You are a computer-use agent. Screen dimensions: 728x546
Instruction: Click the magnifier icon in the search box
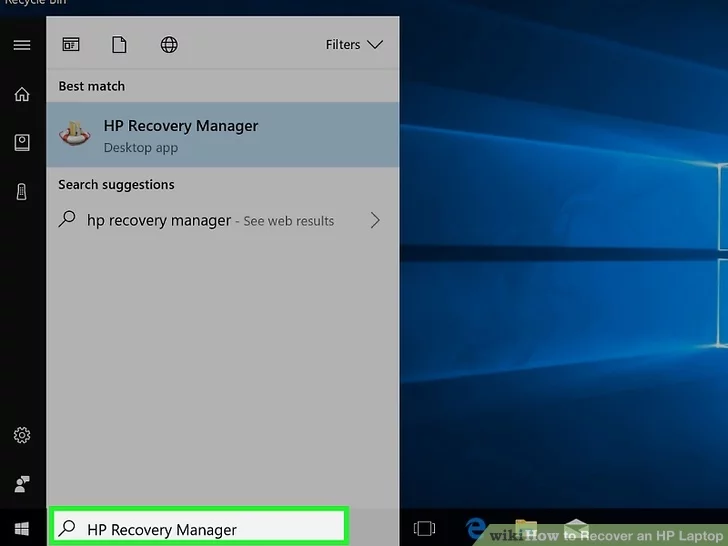tap(67, 528)
